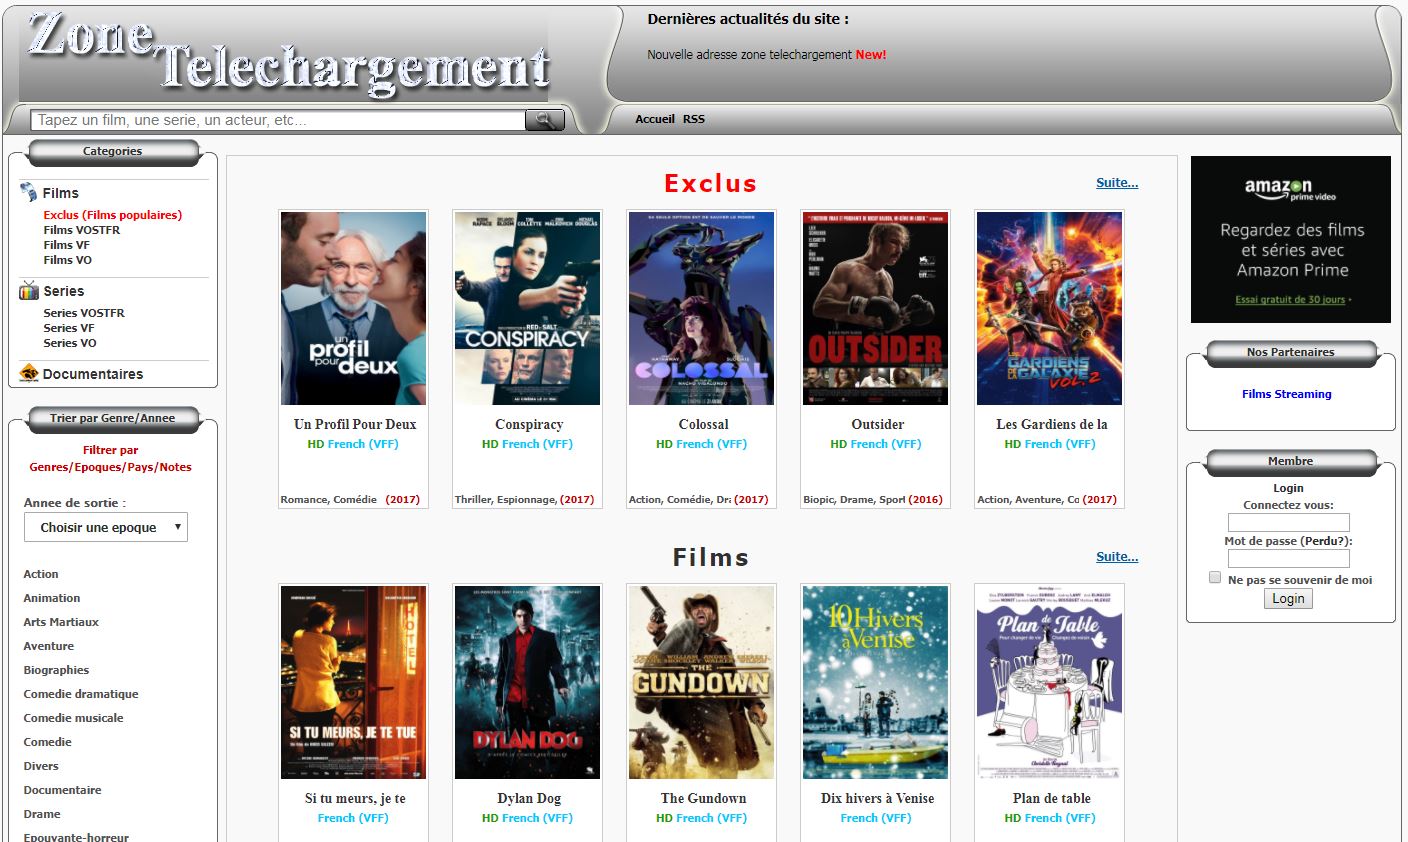Viewport: 1408px width, 842px height.
Task: Open the 'Si tu meurs, je te tue' poster
Action: point(353,682)
